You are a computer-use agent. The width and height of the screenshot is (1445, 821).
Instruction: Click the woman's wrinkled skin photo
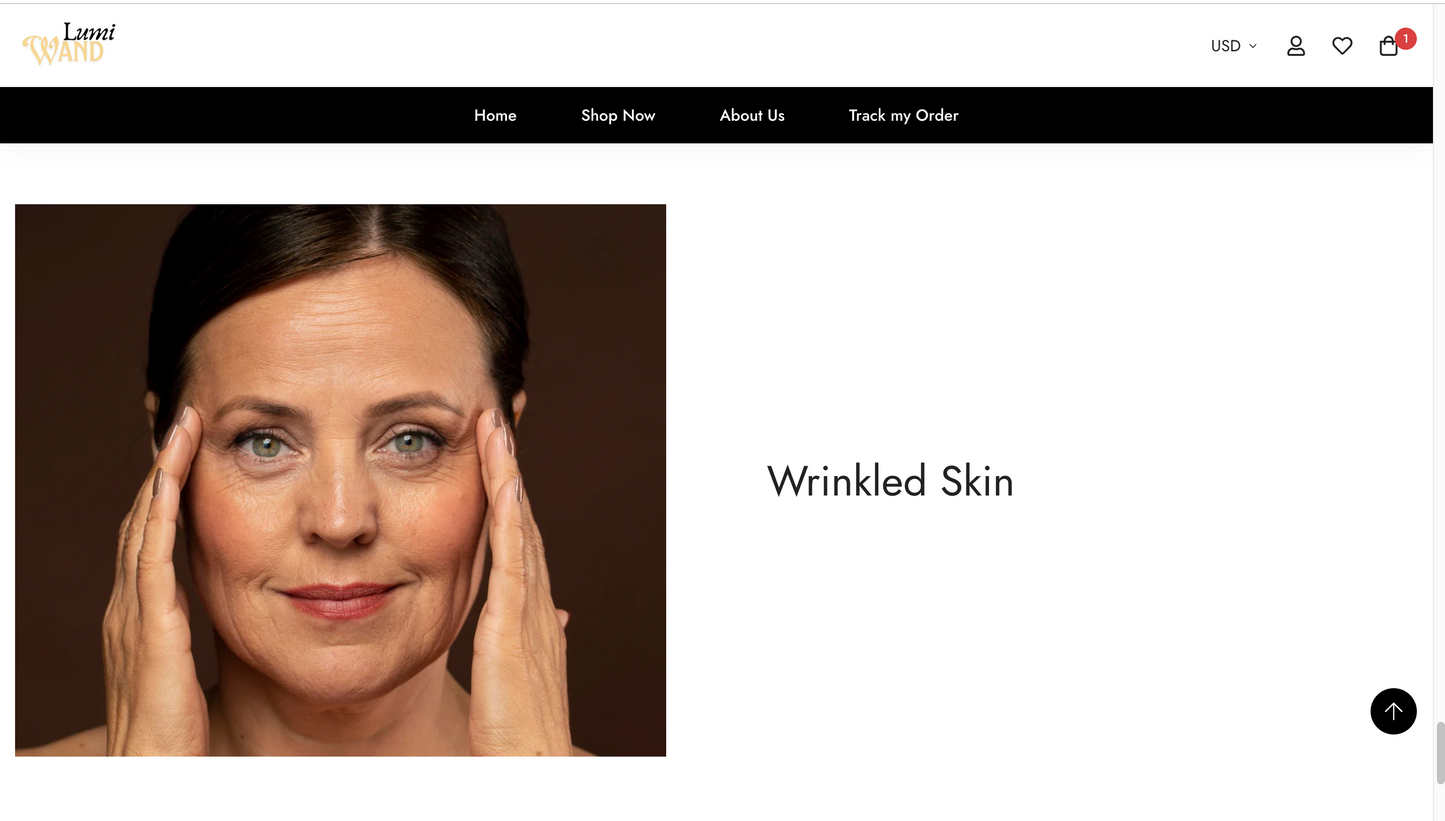click(340, 480)
